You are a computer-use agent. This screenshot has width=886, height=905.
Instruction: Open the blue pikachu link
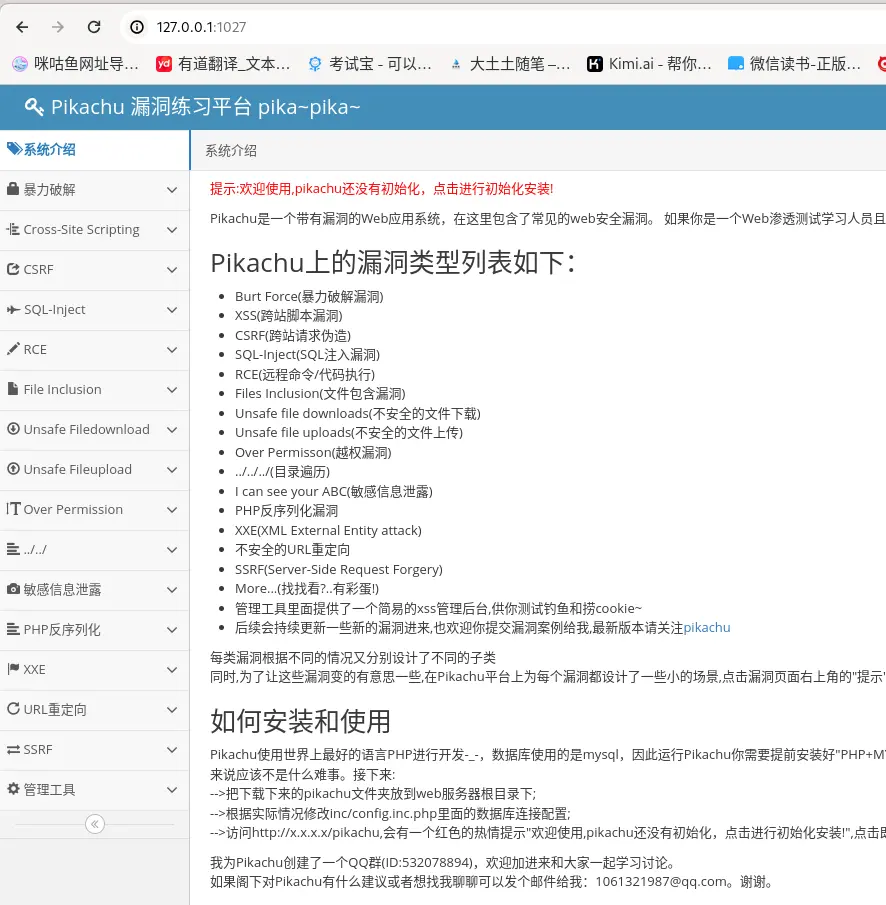coord(706,627)
